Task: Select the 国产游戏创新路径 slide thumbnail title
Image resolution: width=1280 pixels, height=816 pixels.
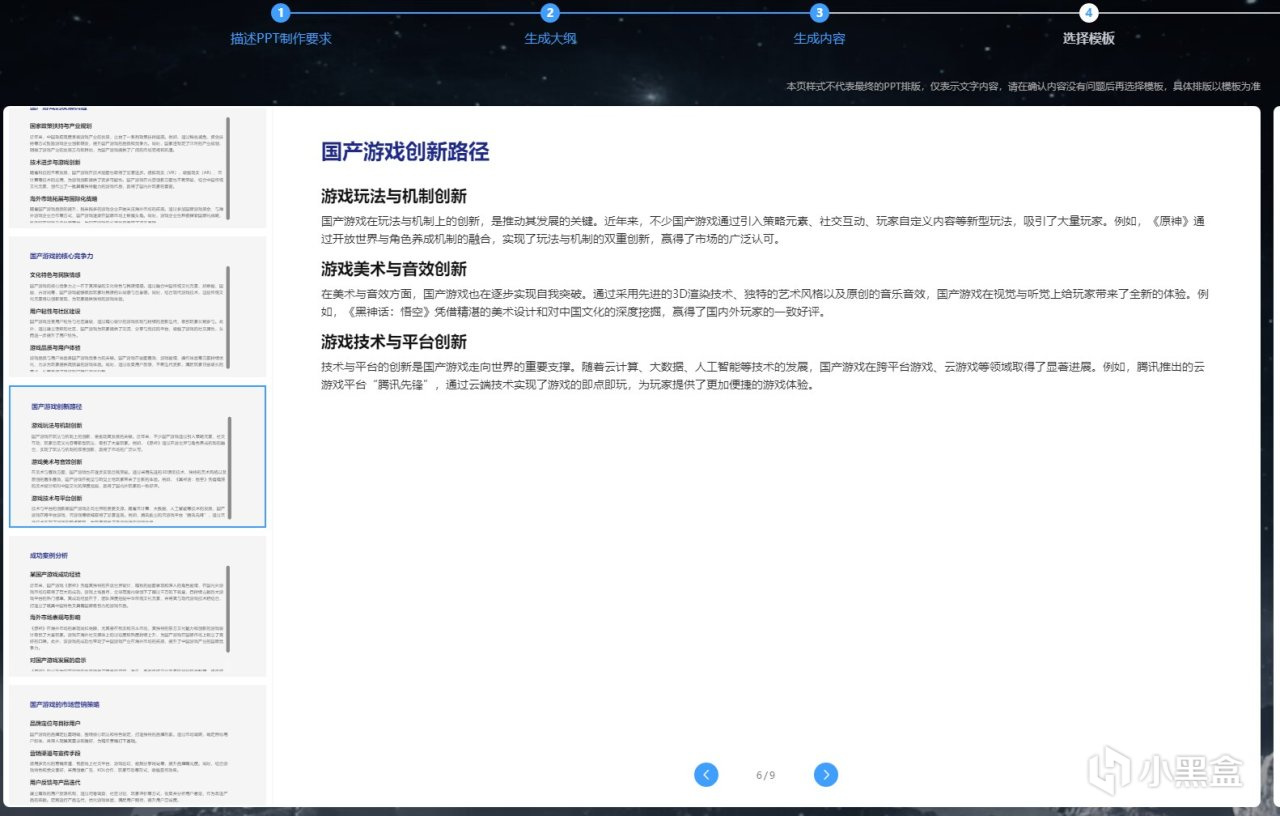Action: click(x=57, y=407)
